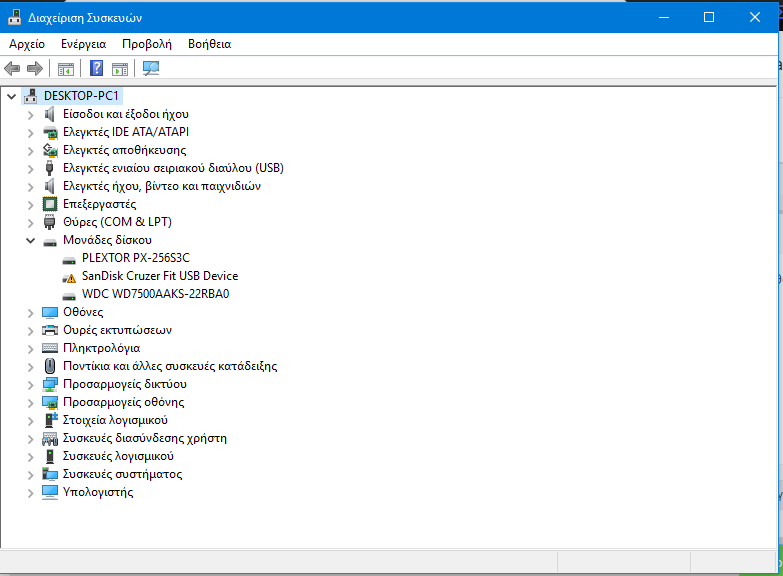
Task: Expand Προσαρμογείς οθόνης category
Action: click(x=30, y=403)
